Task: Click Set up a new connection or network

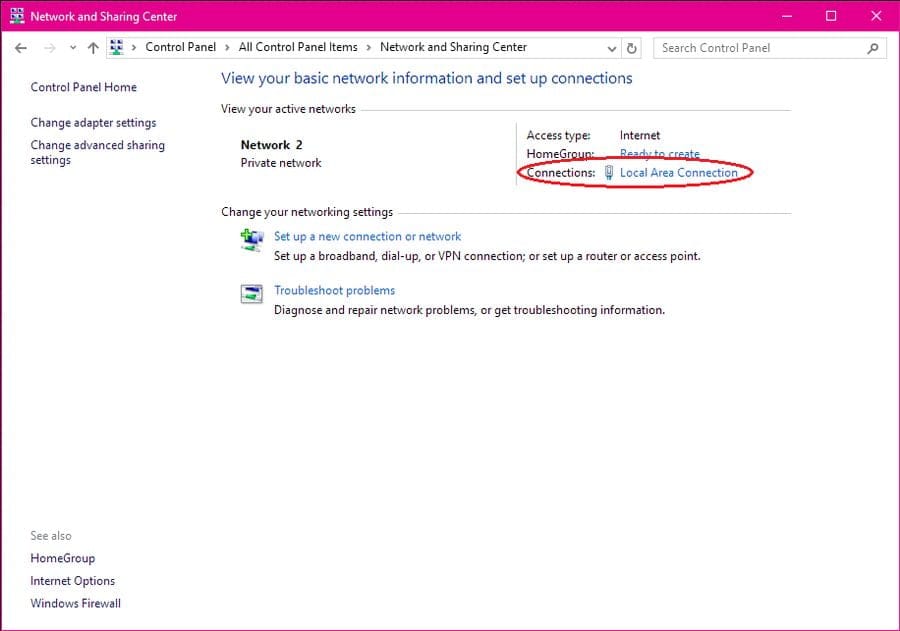Action: pos(367,237)
